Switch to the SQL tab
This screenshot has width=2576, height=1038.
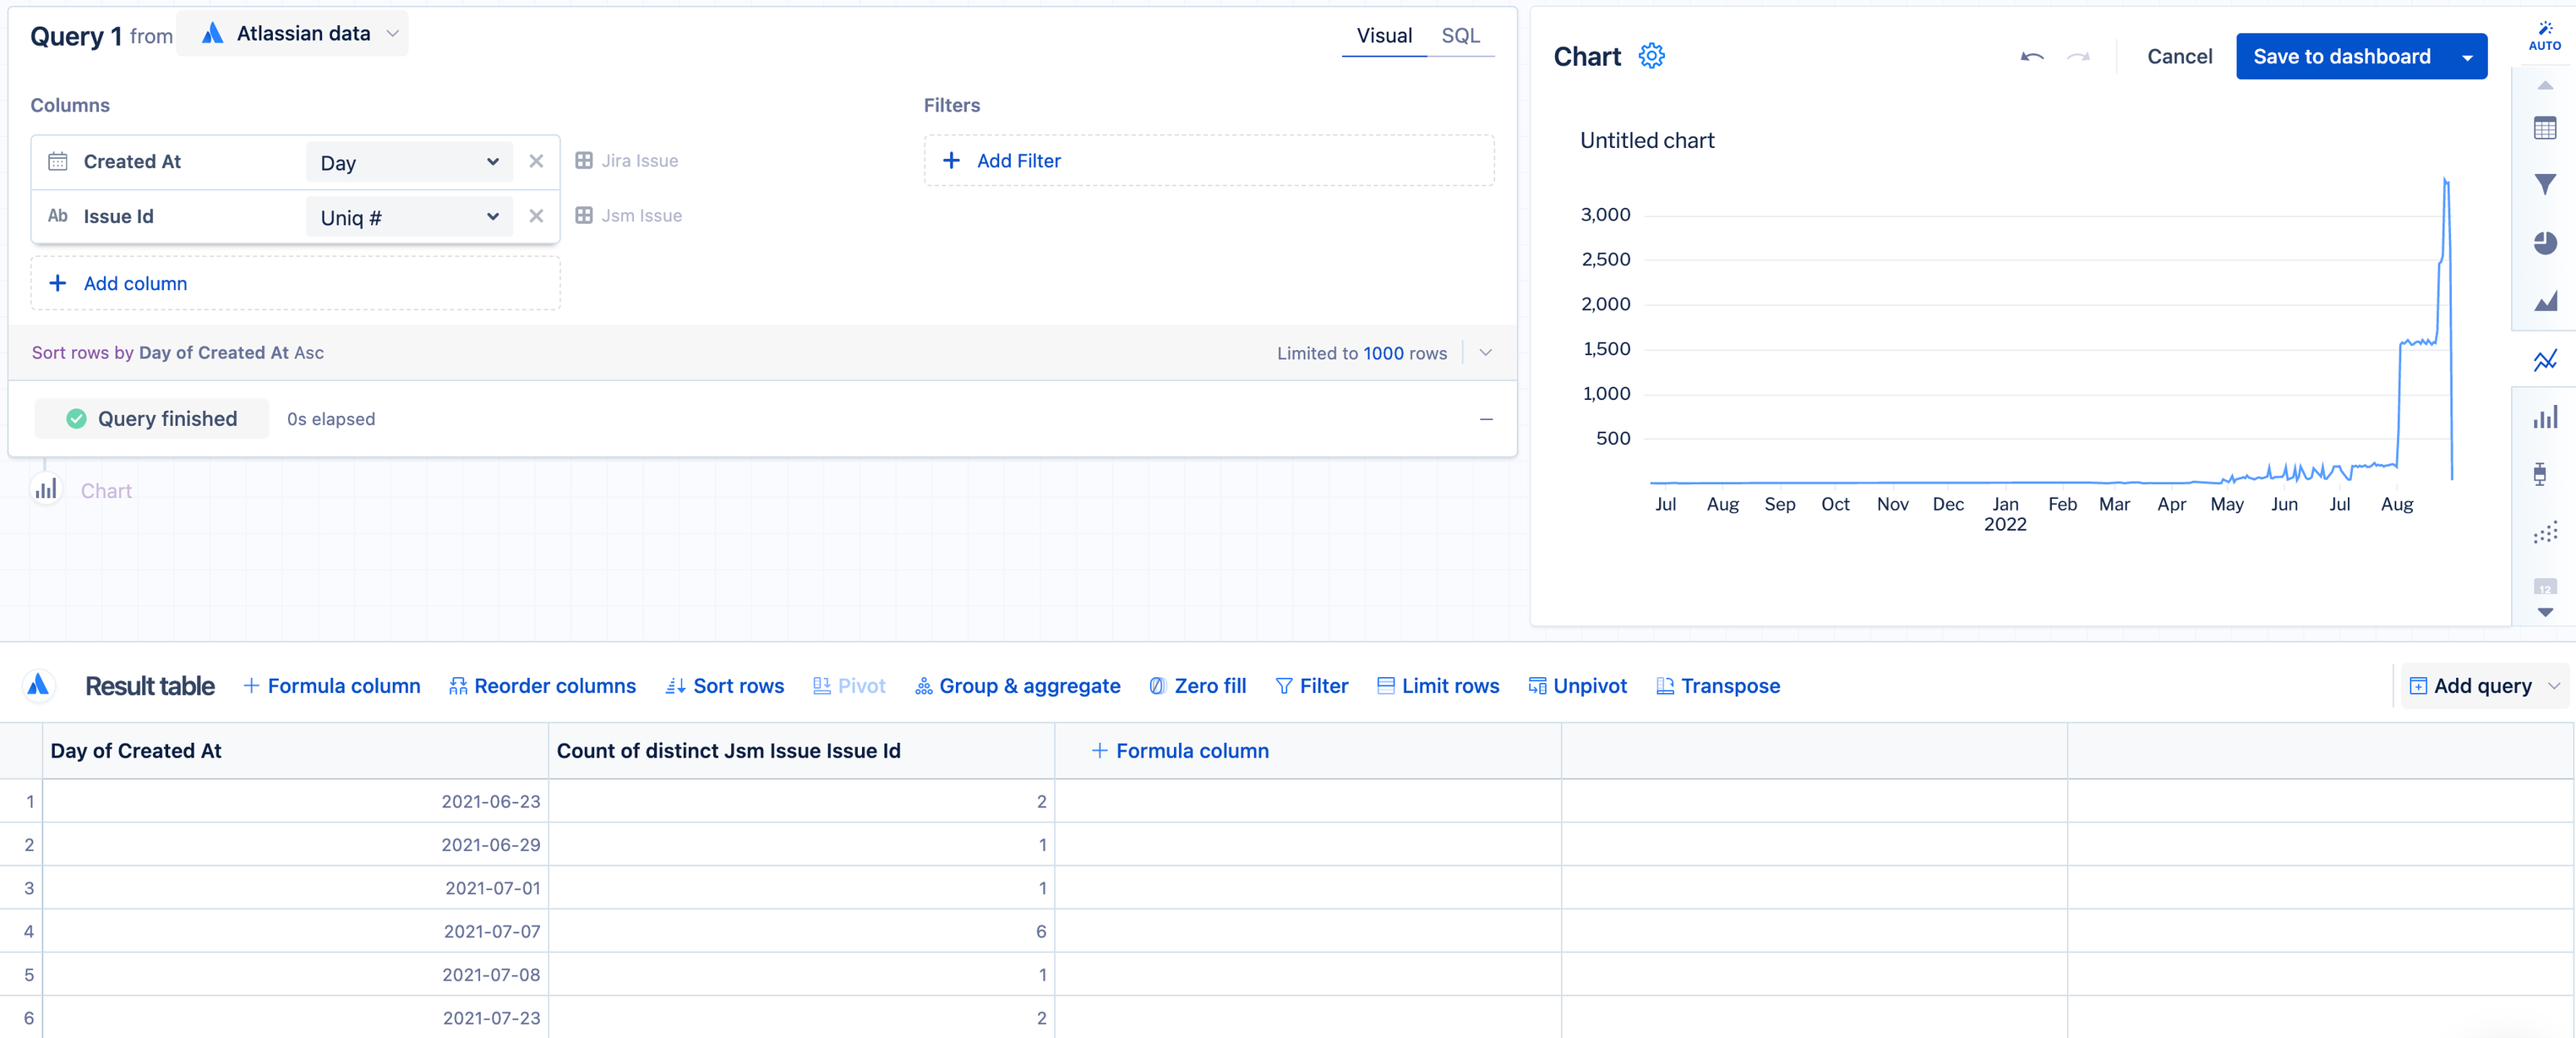(x=1460, y=35)
